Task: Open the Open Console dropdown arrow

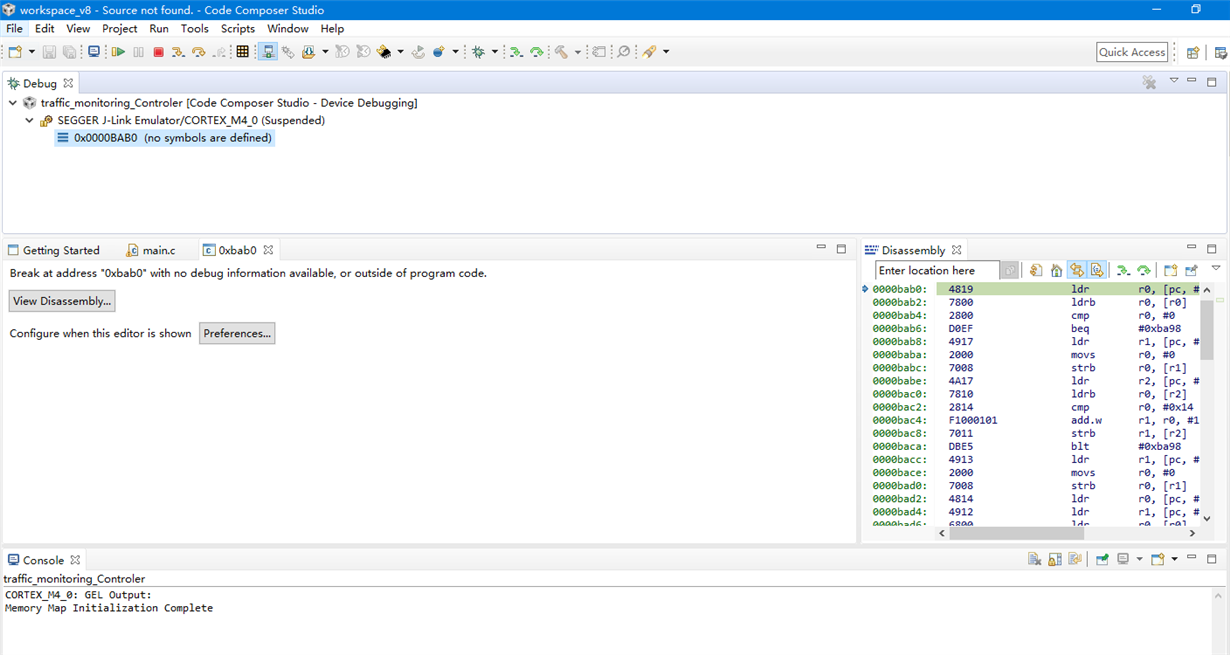Action: [1174, 560]
